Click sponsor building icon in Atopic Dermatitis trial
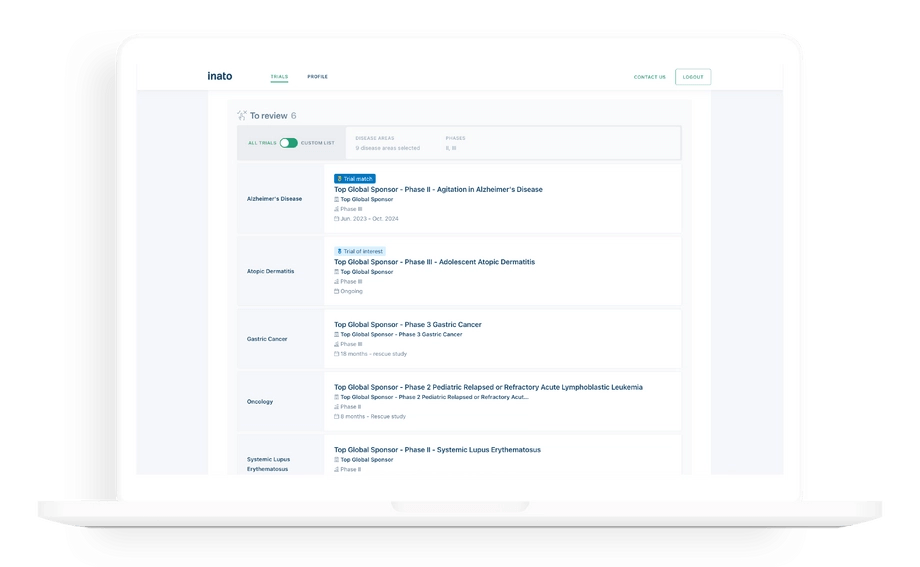 (337, 272)
